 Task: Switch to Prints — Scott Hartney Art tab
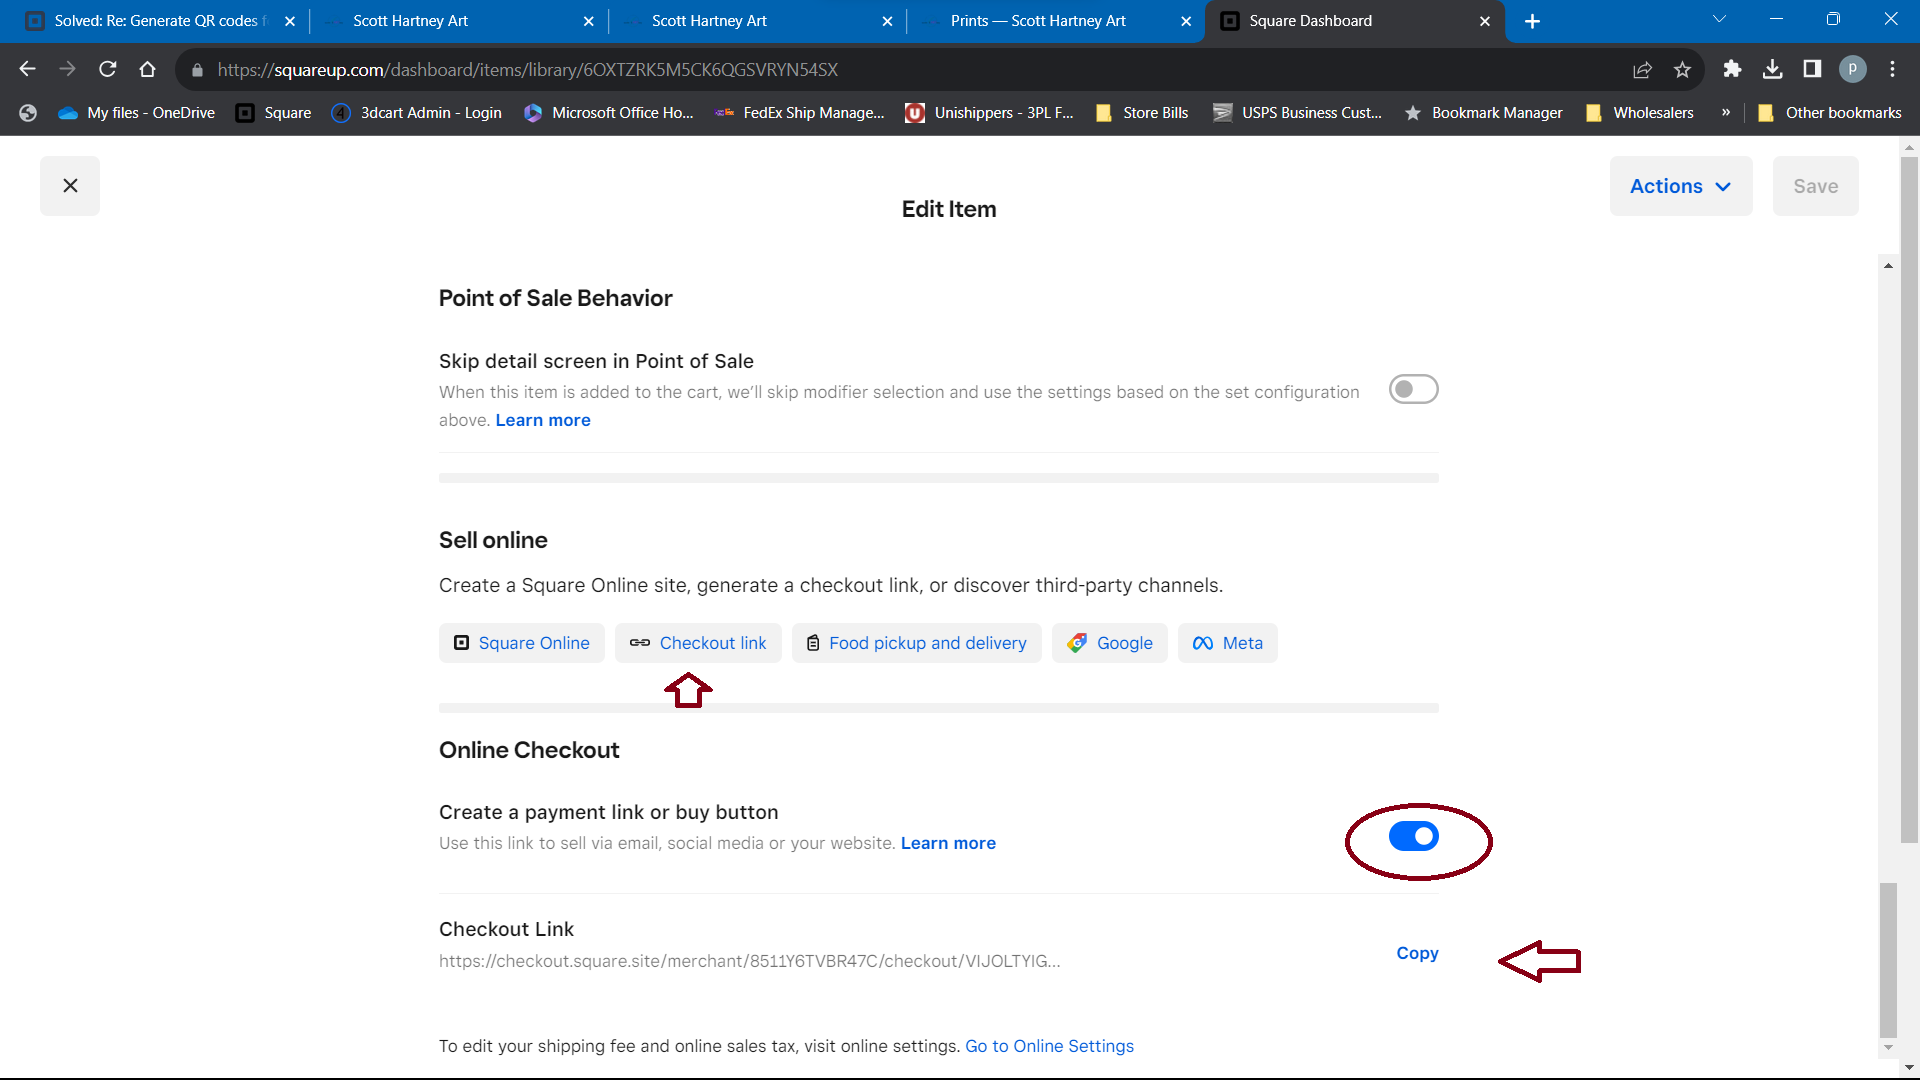coord(1038,21)
